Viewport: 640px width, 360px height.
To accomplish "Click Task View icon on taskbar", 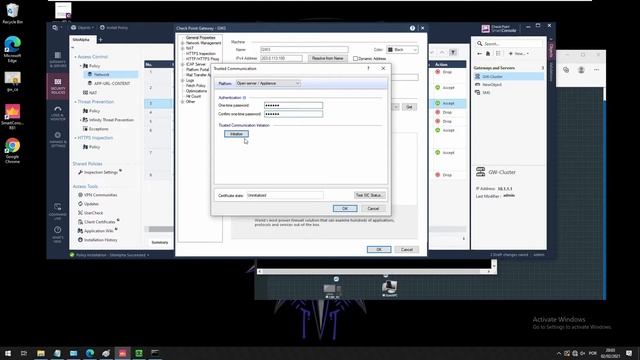I will pos(24,353).
